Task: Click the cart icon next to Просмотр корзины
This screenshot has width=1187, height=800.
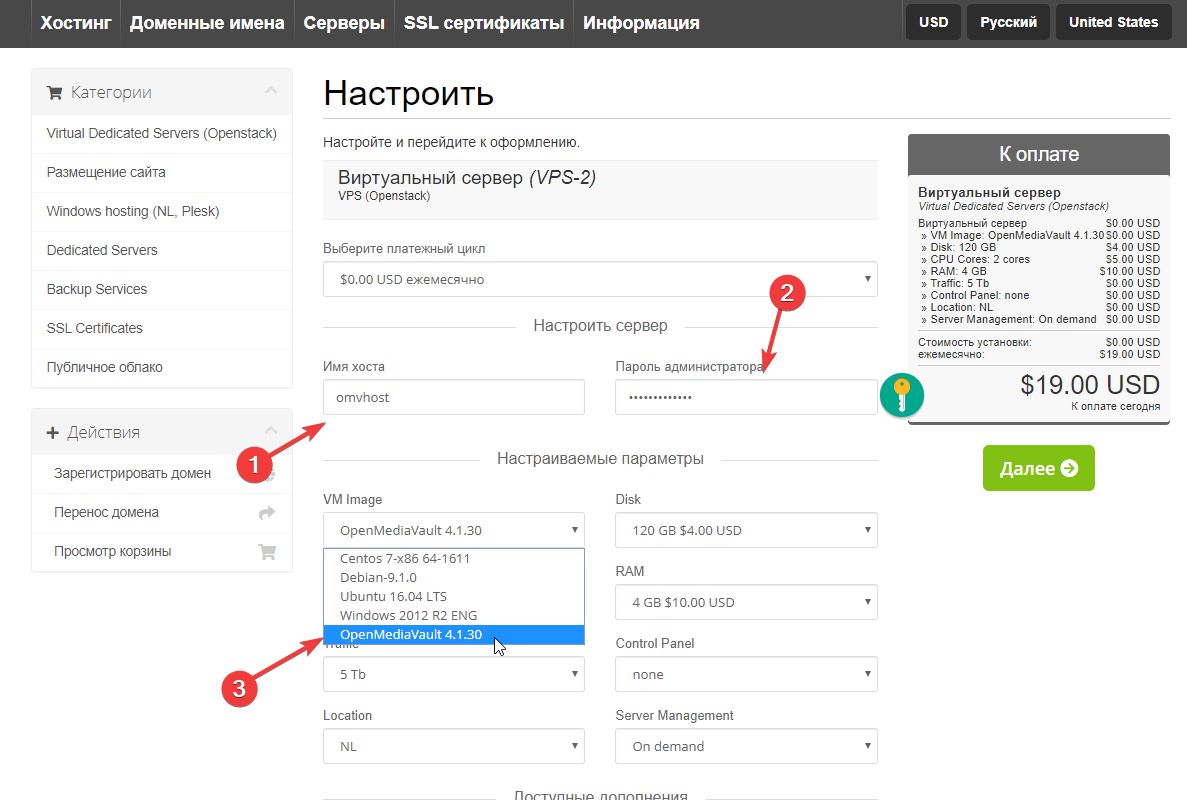Action: 266,551
